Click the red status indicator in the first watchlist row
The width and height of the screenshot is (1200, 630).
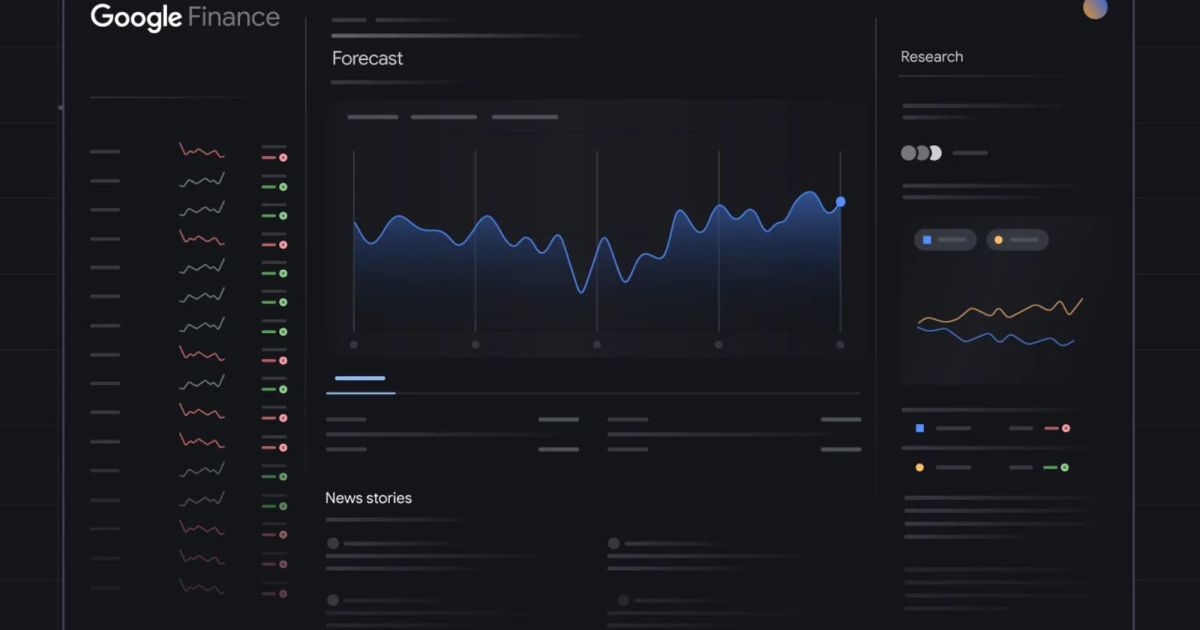point(283,158)
